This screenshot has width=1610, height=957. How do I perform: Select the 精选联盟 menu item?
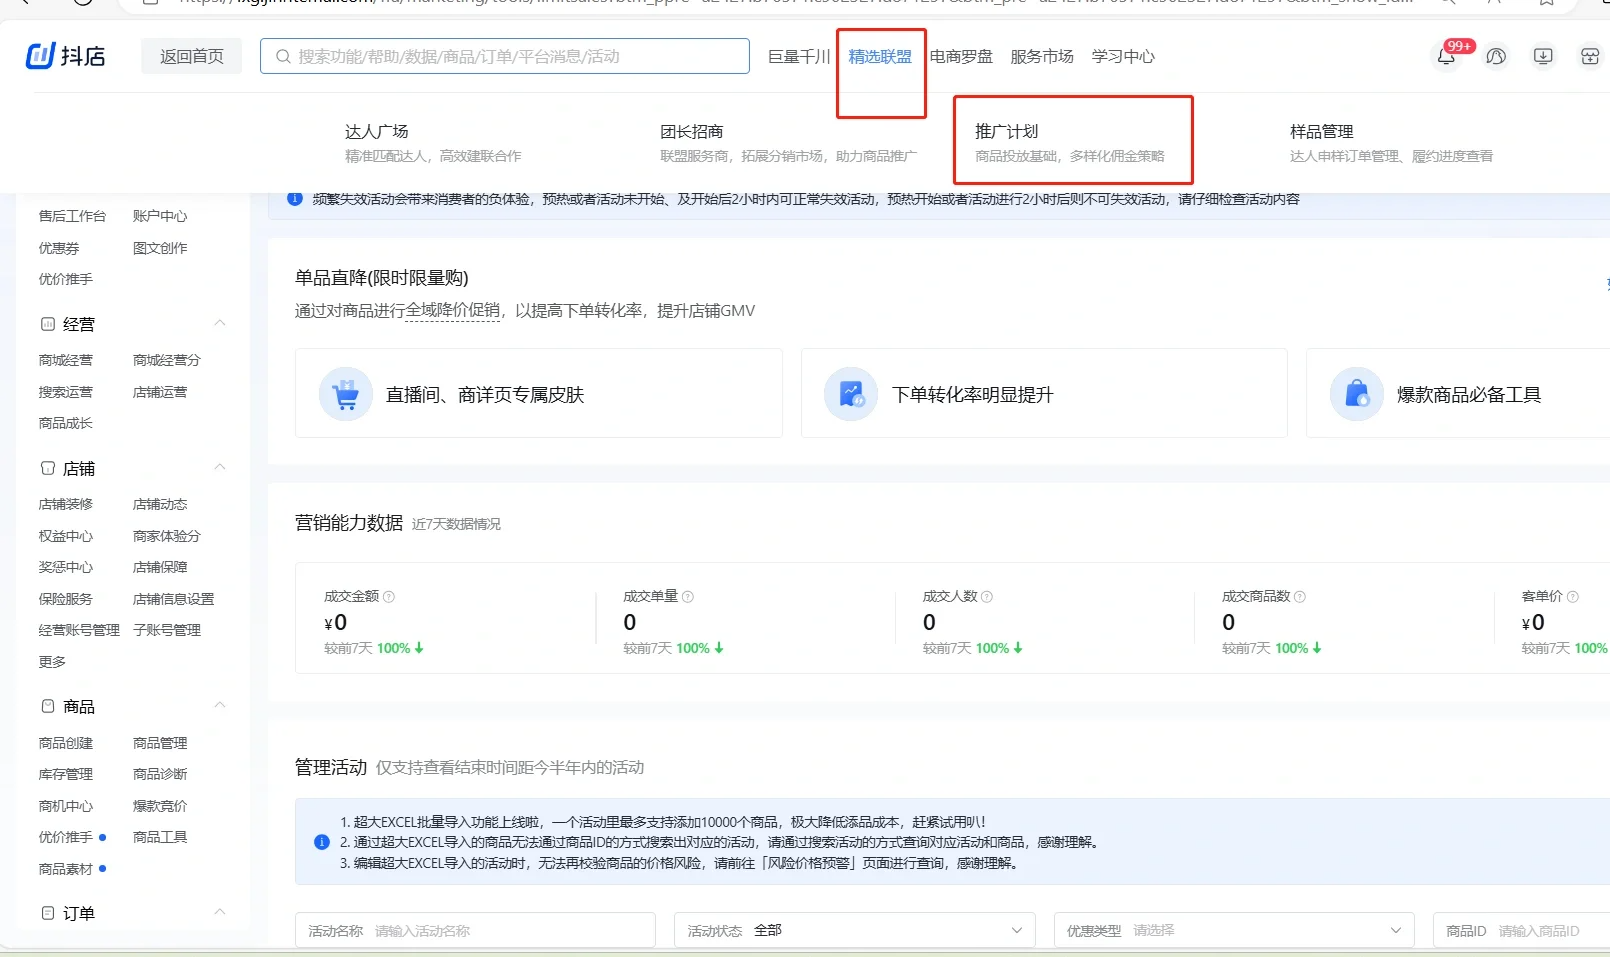tap(879, 57)
